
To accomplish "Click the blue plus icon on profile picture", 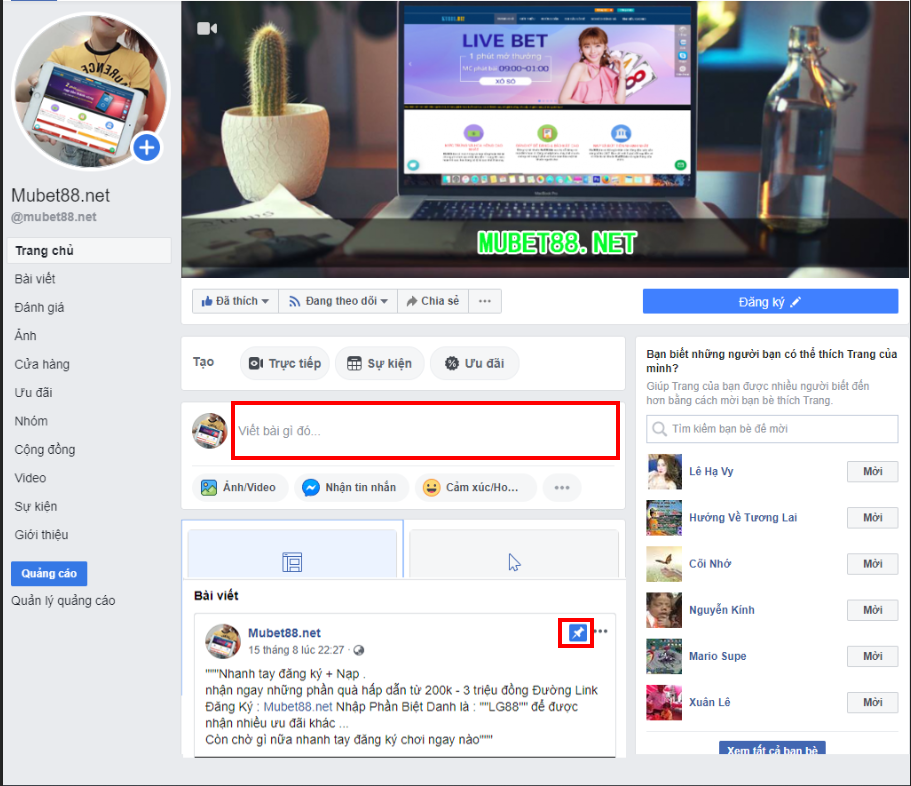I will click(147, 148).
